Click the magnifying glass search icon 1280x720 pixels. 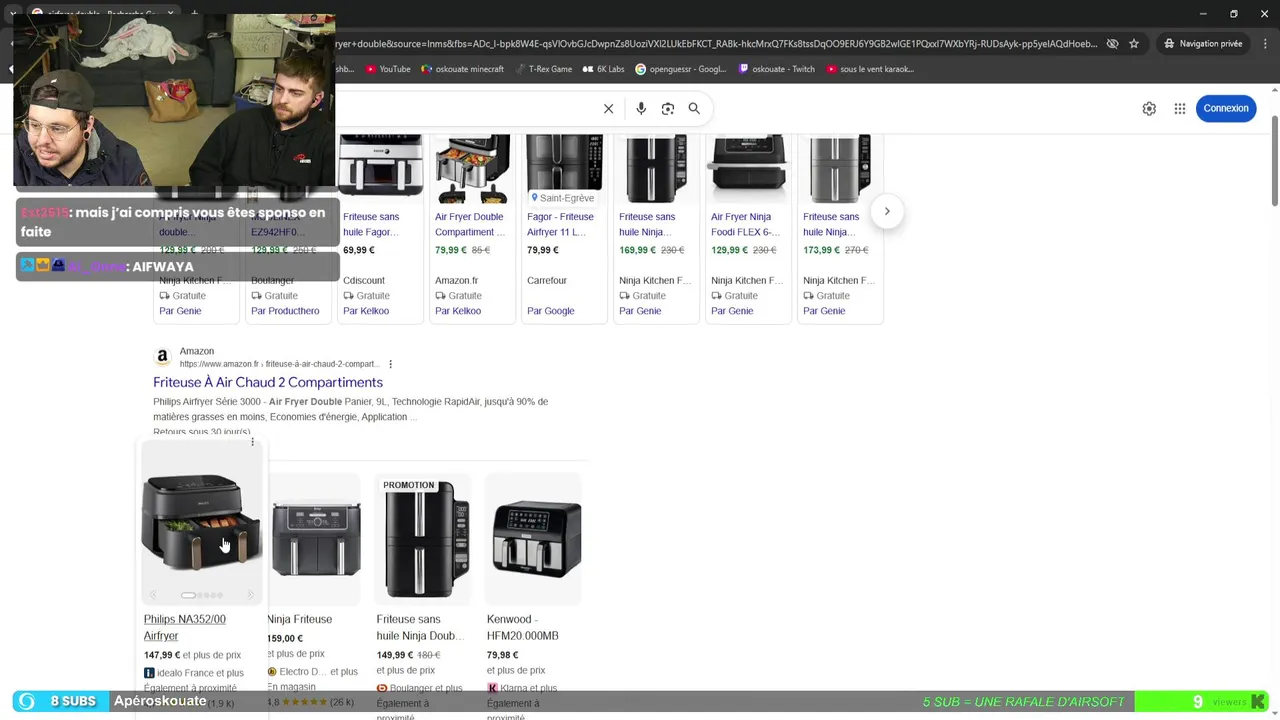694,109
